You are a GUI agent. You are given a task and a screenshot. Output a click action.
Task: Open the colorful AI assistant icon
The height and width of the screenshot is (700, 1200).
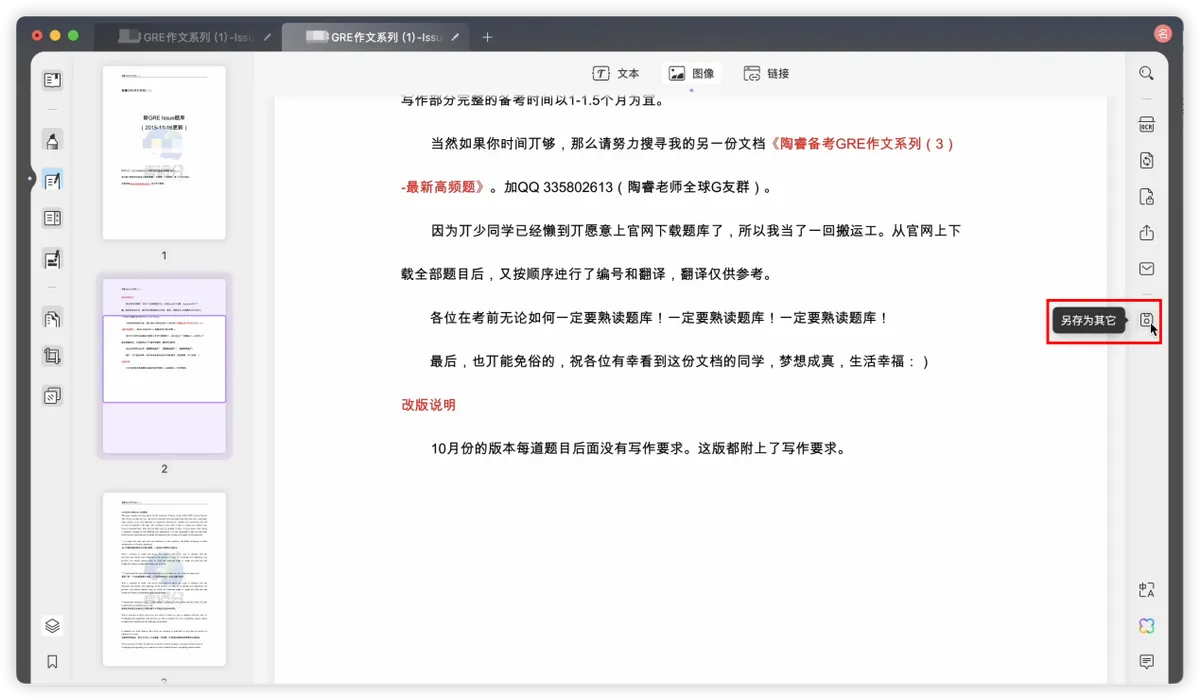(1146, 626)
